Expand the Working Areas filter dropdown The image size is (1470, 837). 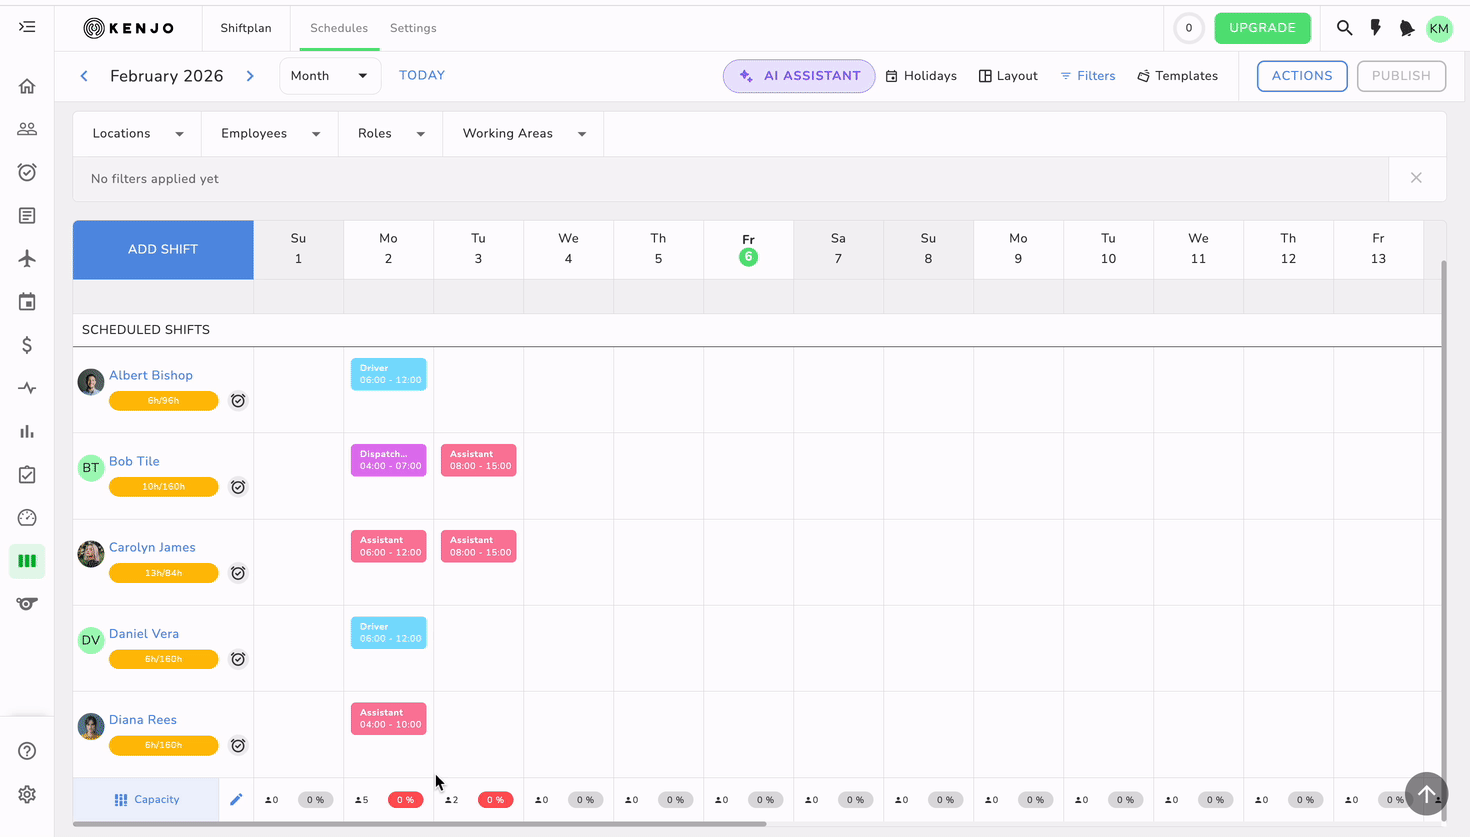click(524, 134)
